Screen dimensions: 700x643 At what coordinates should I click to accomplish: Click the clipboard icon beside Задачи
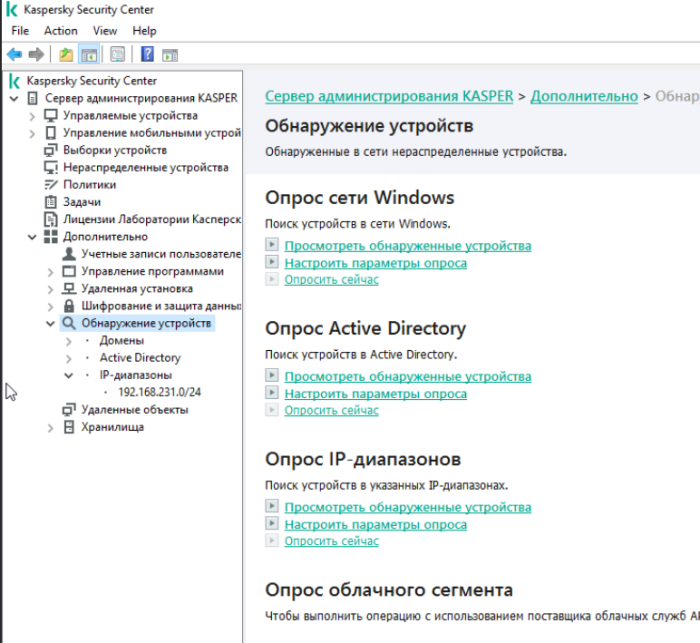pos(51,202)
